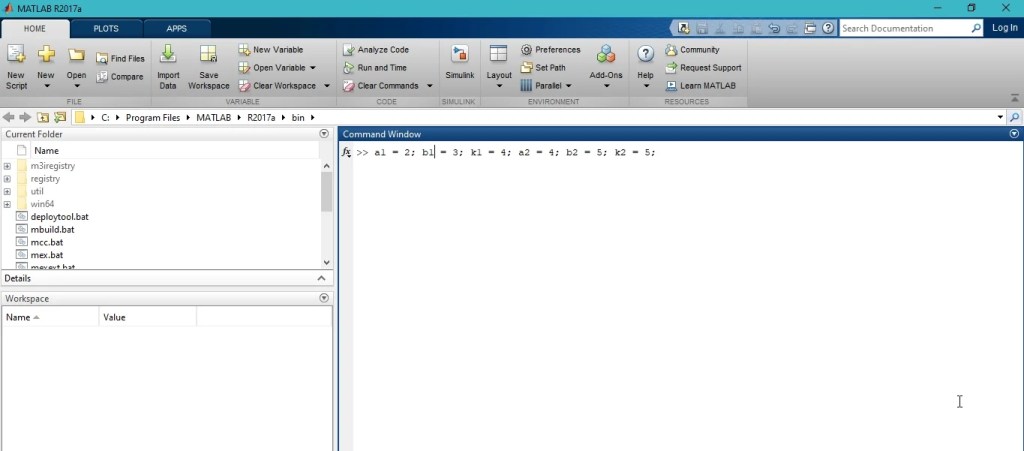
Task: Click Import Data
Action: (x=168, y=67)
